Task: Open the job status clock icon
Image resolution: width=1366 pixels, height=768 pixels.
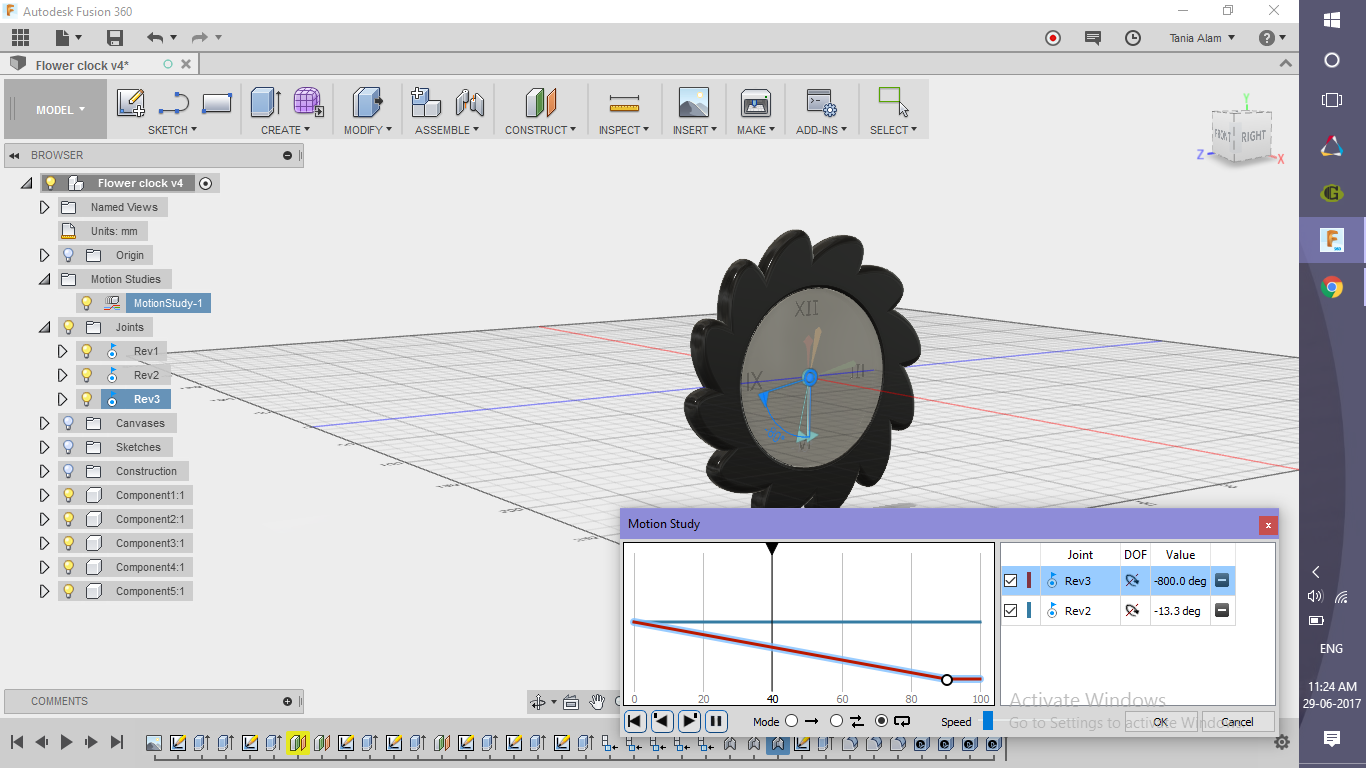Action: 1133,38
